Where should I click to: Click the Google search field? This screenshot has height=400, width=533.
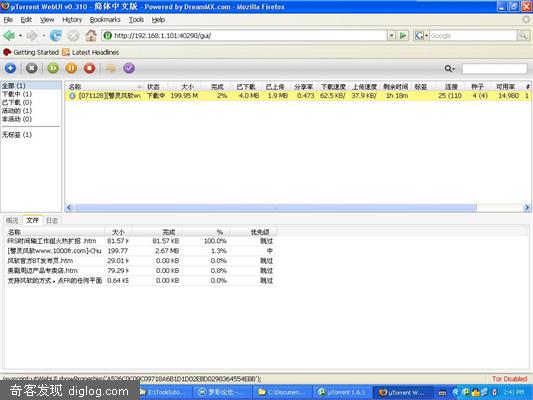[x=474, y=35]
